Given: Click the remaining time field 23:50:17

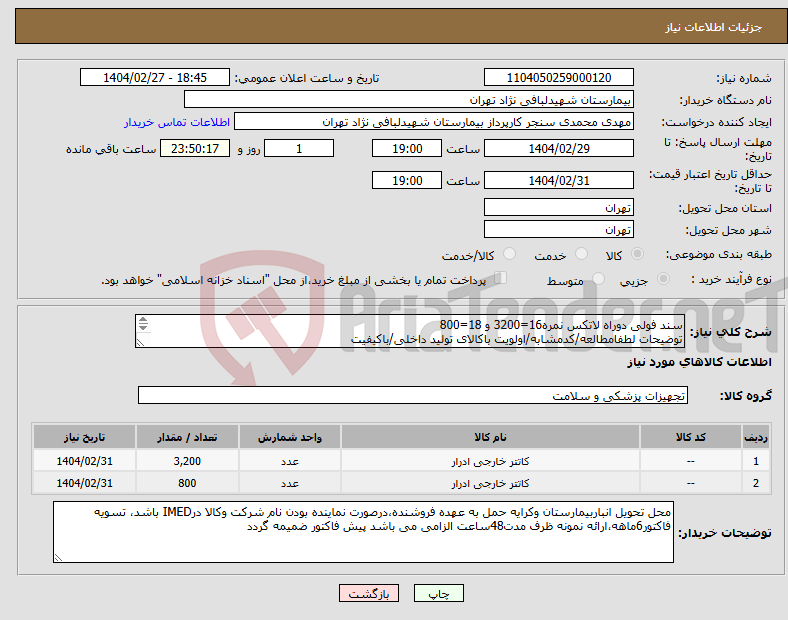Looking at the screenshot, I should coord(195,149).
